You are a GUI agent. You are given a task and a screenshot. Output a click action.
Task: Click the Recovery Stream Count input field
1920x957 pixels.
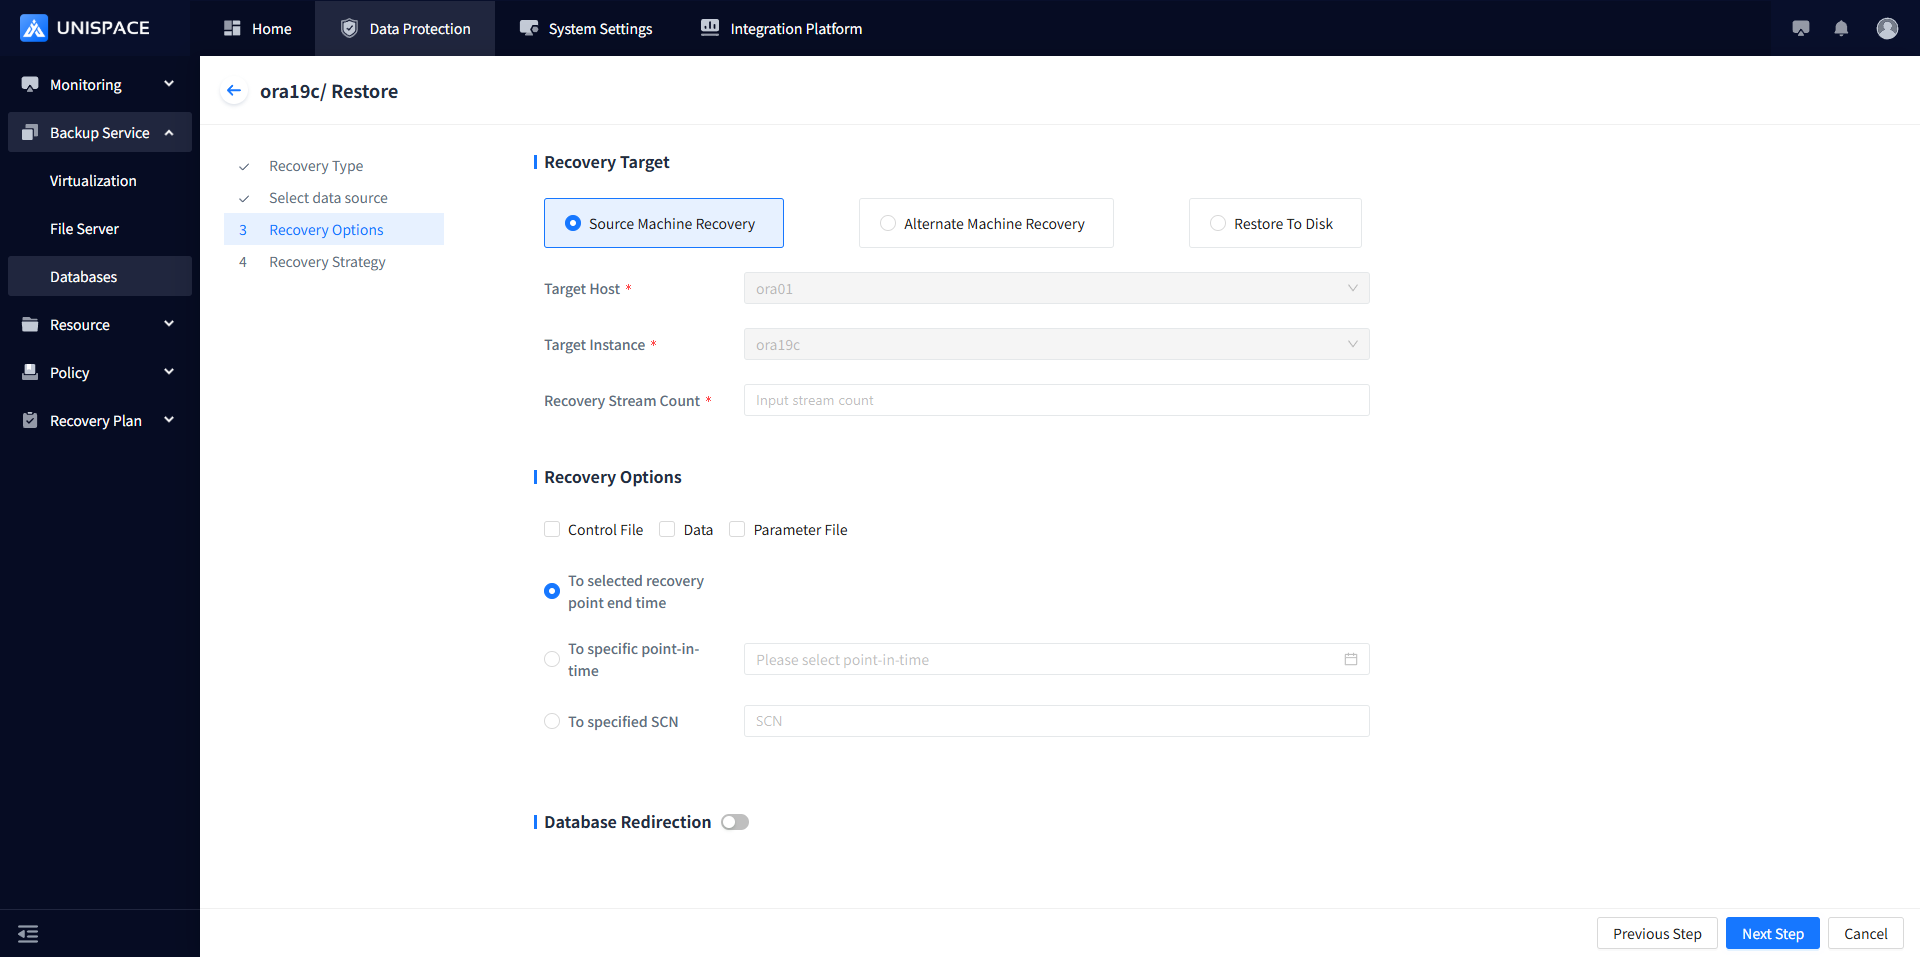(1056, 401)
